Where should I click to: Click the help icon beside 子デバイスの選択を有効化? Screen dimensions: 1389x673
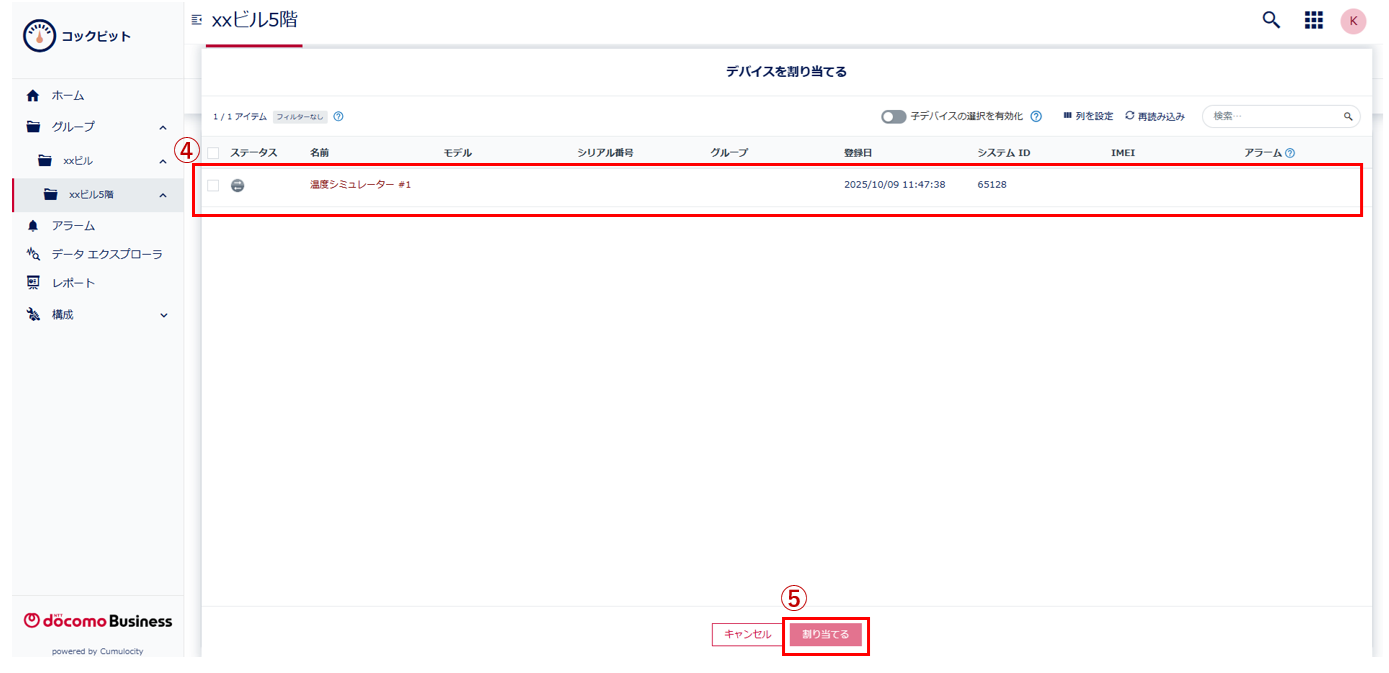1036,116
